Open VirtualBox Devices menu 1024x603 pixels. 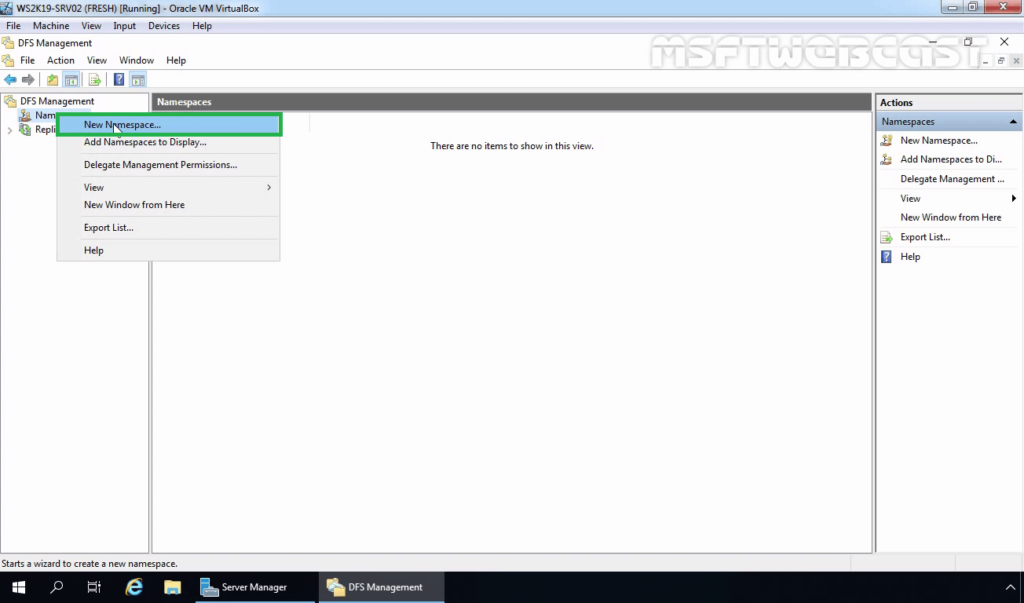pyautogui.click(x=164, y=25)
